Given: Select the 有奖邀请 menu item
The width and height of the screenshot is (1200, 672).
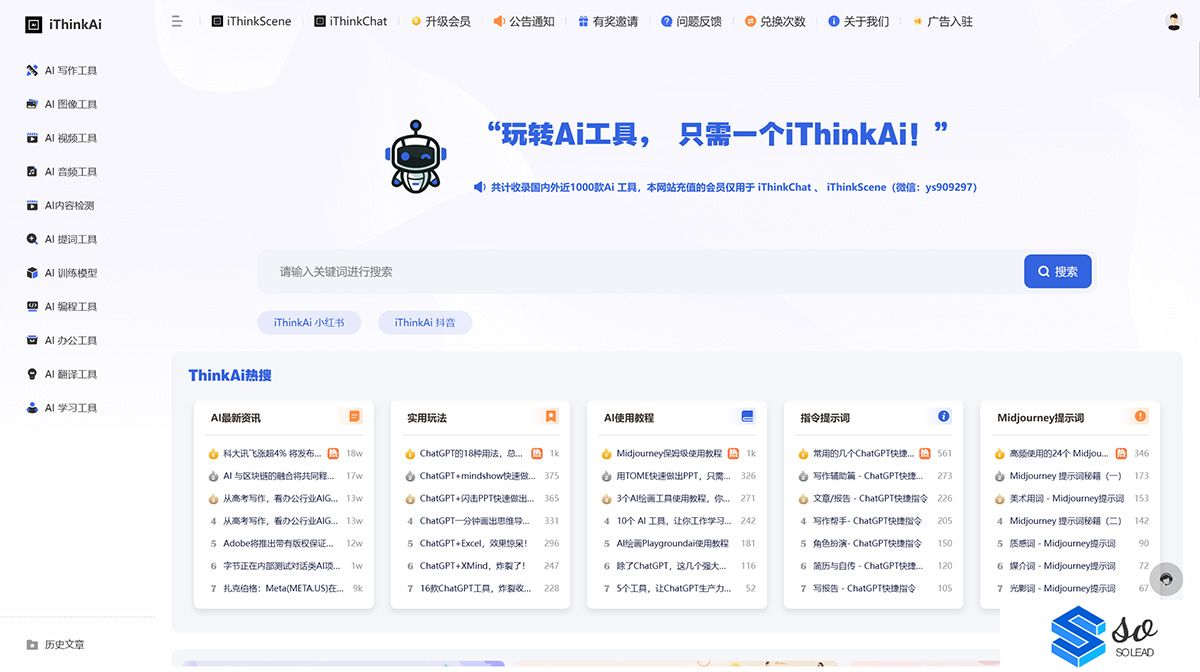Looking at the screenshot, I should [x=608, y=21].
